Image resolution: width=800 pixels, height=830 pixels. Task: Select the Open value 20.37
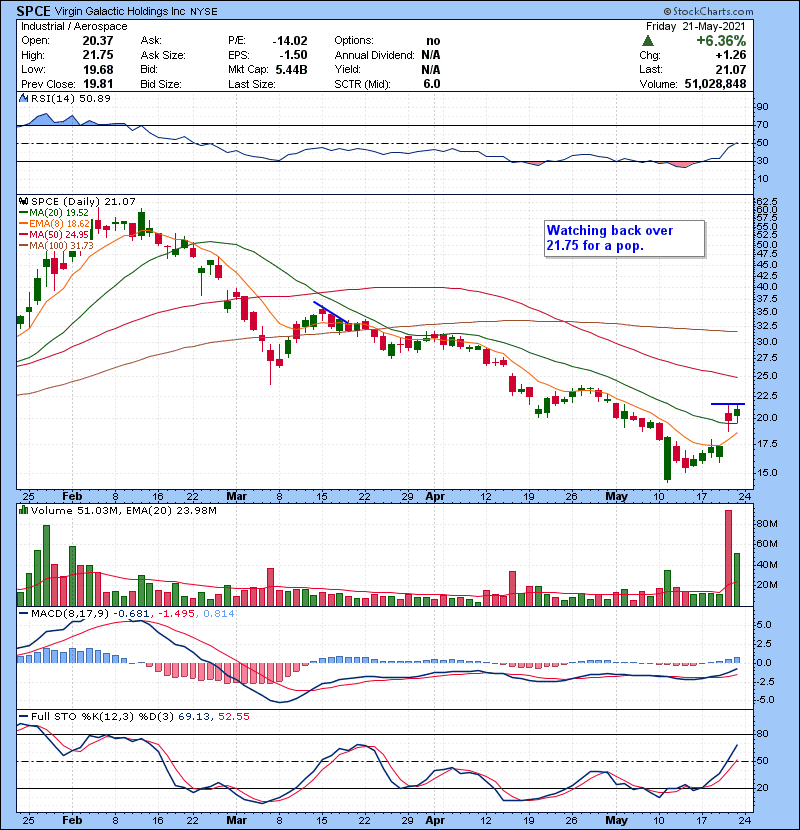[x=97, y=41]
